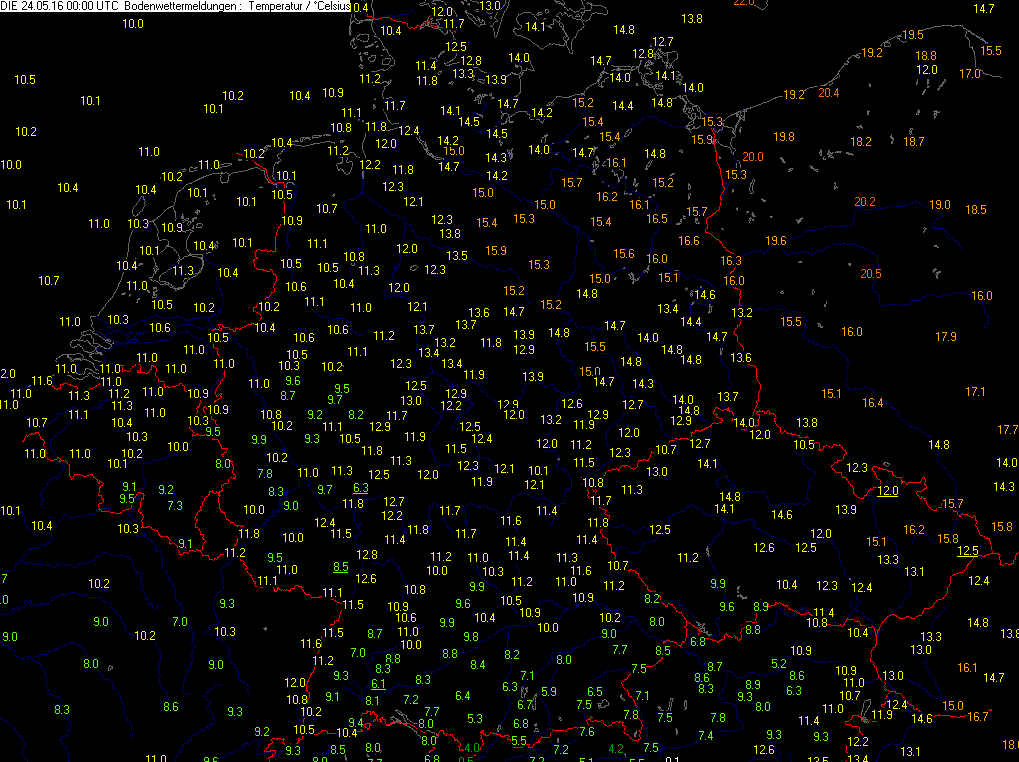Select the underlined 6.1 station reading
This screenshot has height=762, width=1019.
(x=377, y=684)
